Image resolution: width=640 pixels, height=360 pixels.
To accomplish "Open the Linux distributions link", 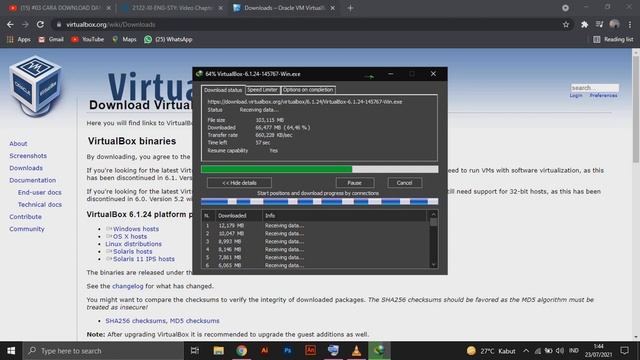I will tap(133, 244).
